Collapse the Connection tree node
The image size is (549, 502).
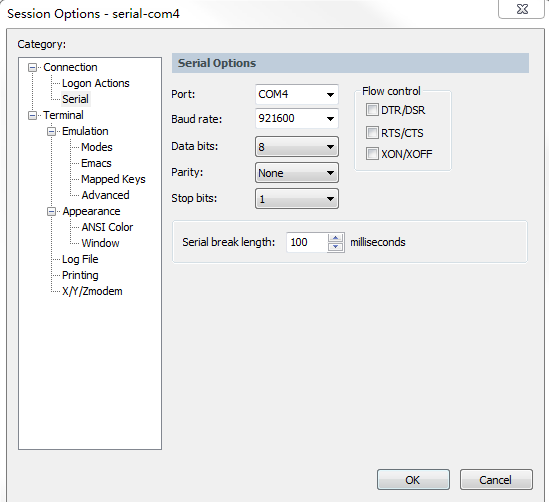click(x=32, y=67)
